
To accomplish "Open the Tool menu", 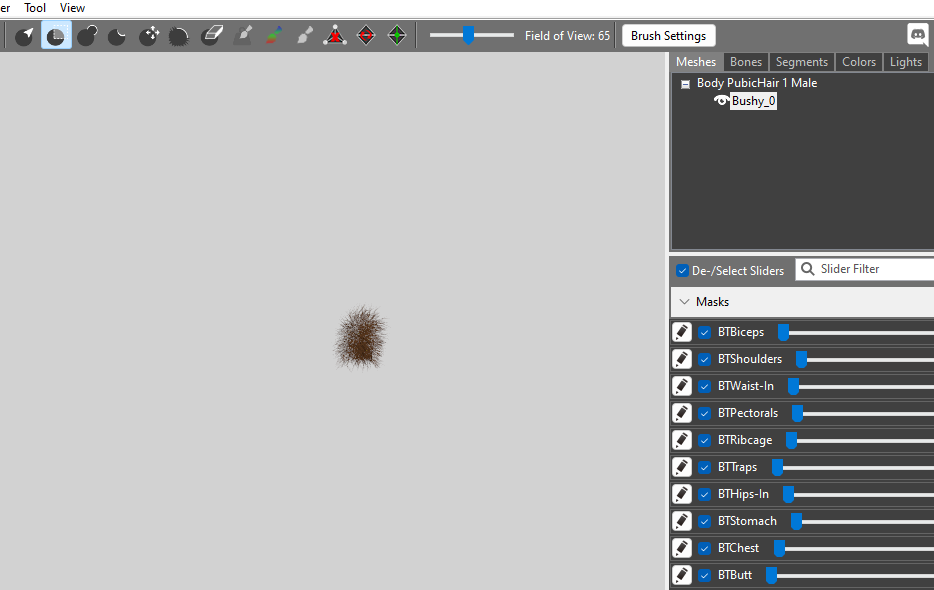I will pos(35,8).
